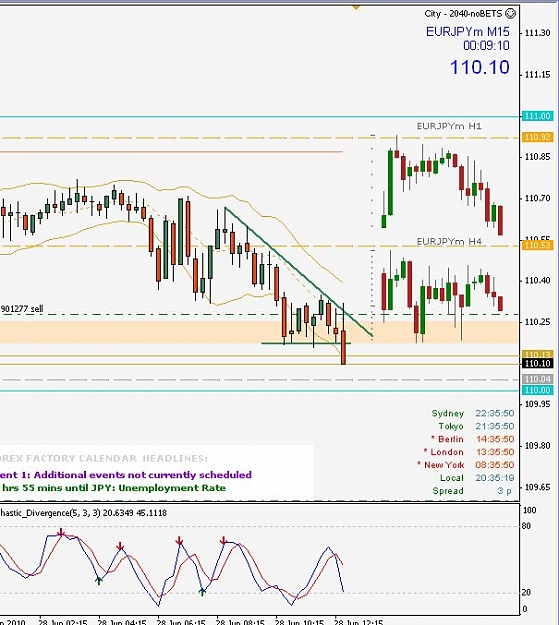Click the Spread value "3 p"
Viewport: 559px width, 625px height.
tap(504, 491)
